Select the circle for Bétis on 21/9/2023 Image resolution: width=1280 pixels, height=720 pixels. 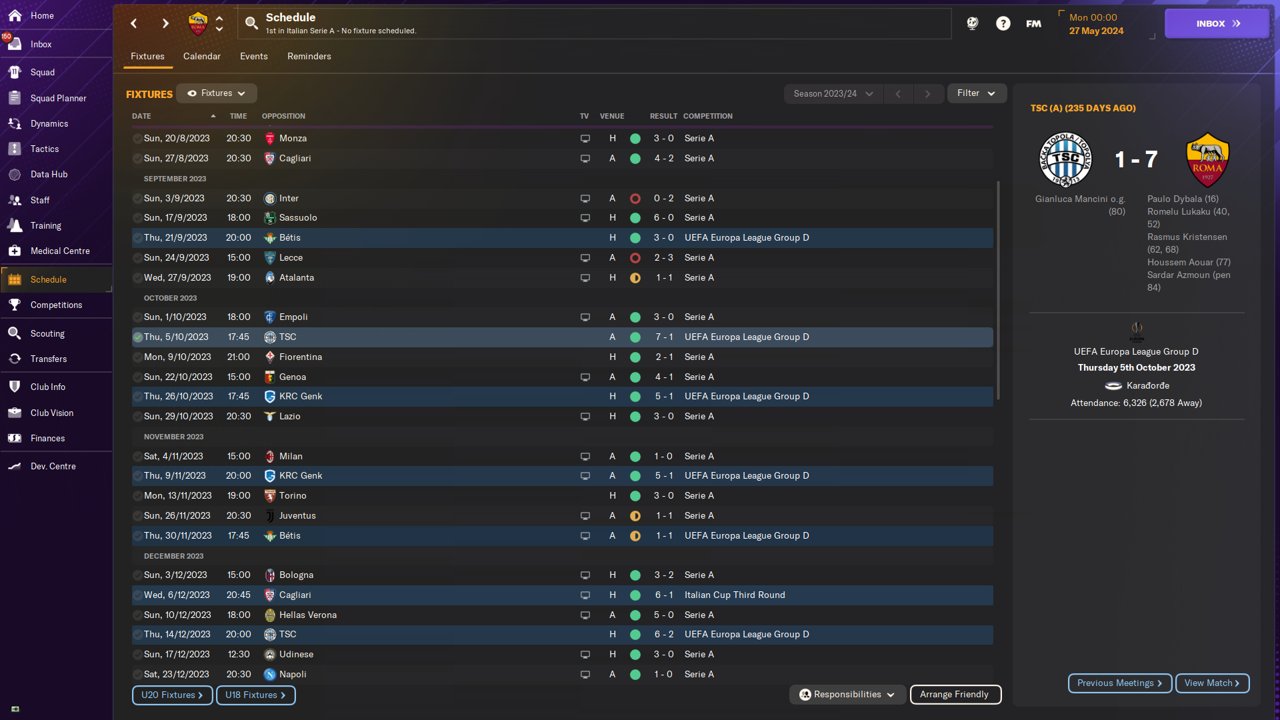[138, 238]
